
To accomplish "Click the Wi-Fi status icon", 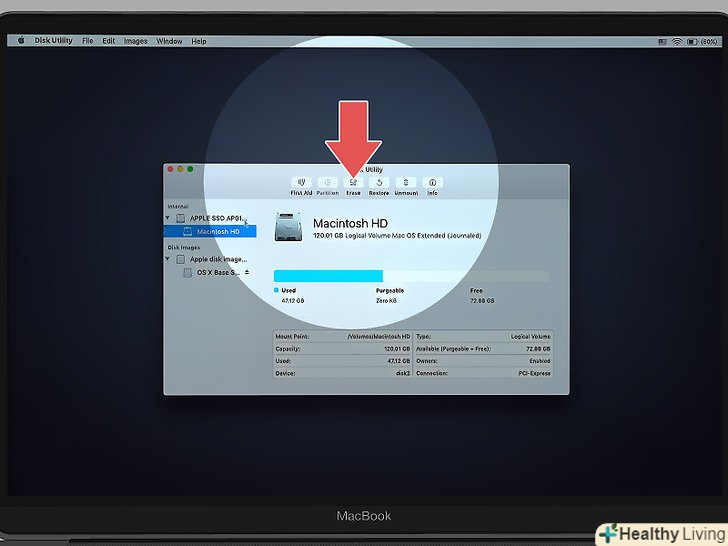I will tap(677, 42).
